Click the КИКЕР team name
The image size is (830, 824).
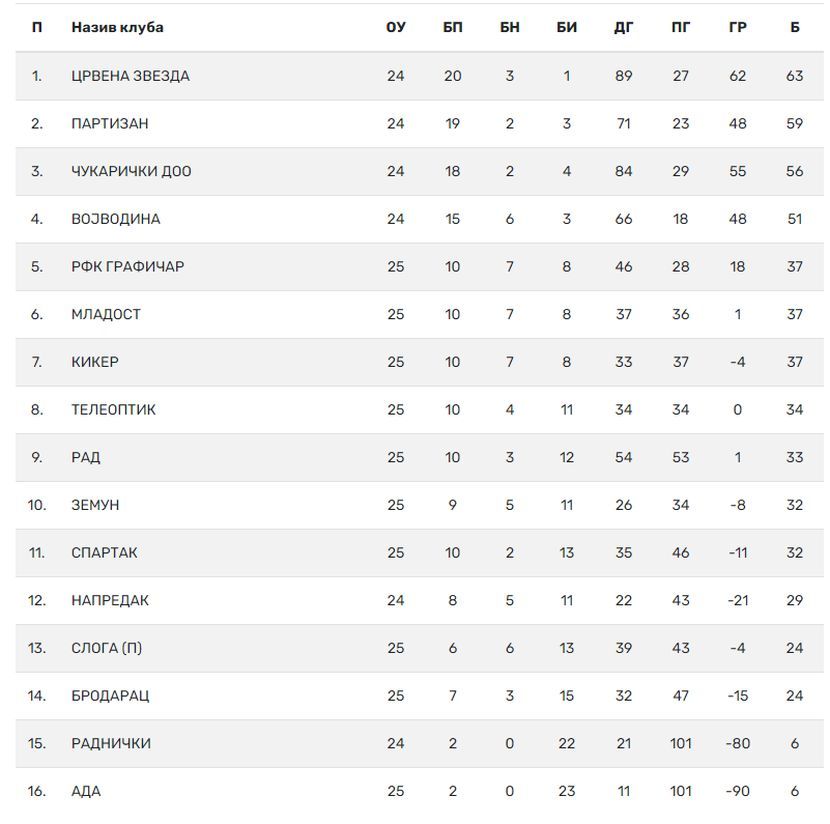(x=95, y=362)
